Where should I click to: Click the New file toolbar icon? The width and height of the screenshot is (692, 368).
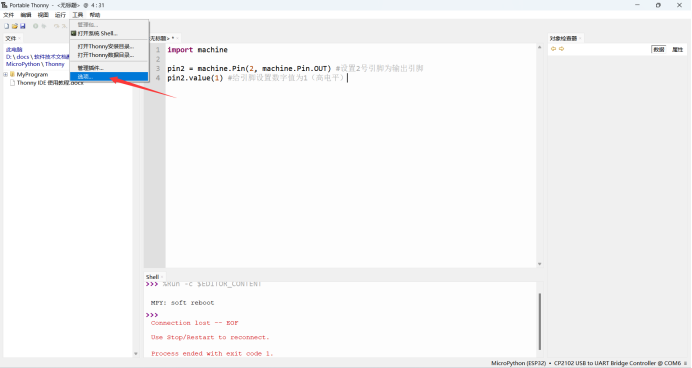[x=7, y=26]
